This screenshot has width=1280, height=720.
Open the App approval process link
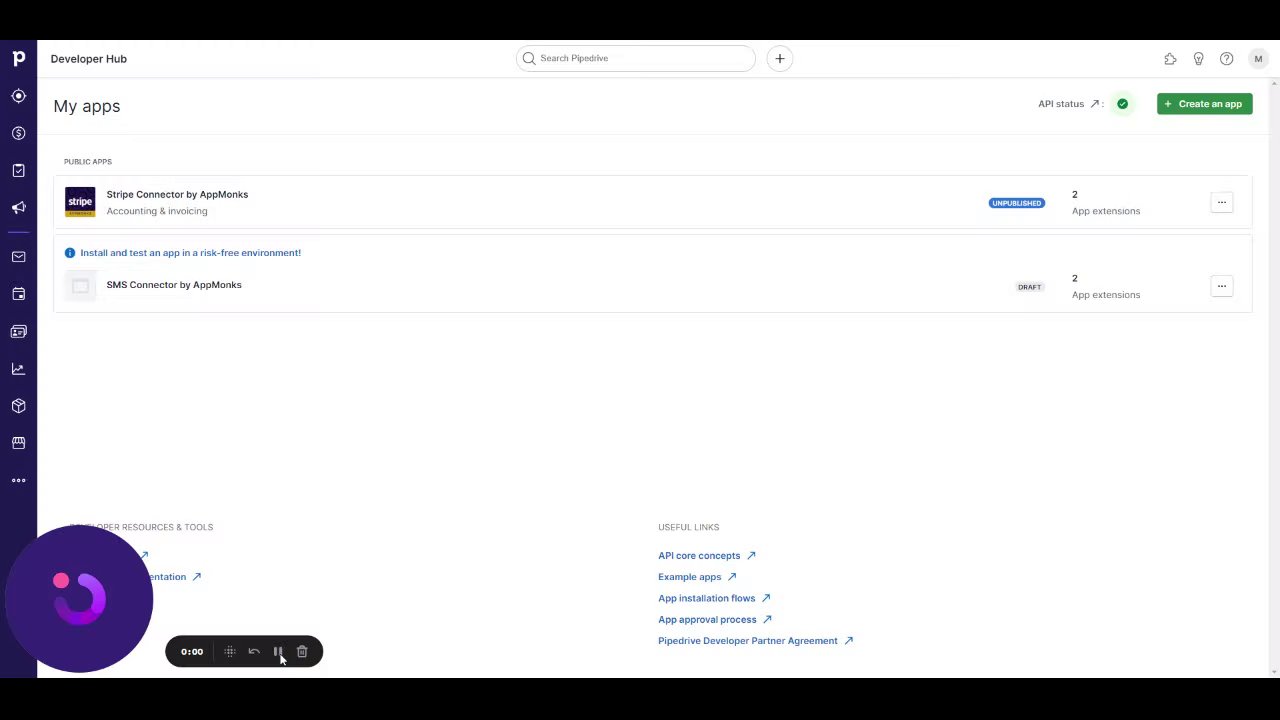pyautogui.click(x=715, y=620)
